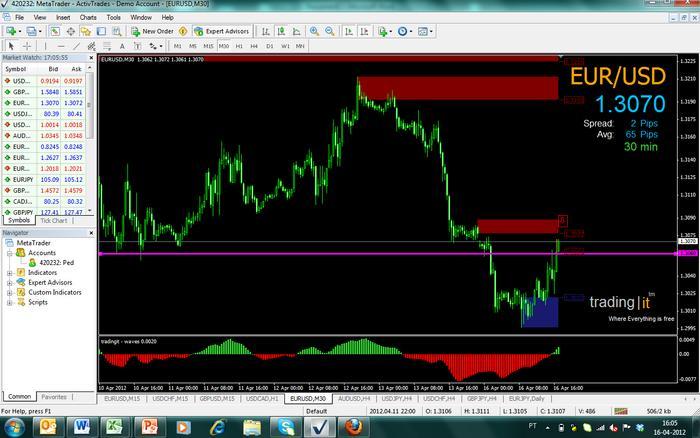Open Skype from the taskbar
Screen dimensions: 700x438
click(286, 427)
